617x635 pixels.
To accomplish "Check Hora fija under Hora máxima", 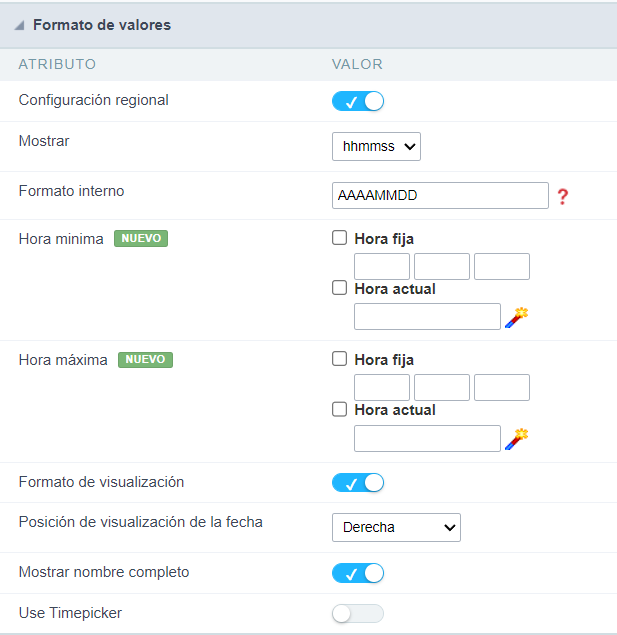I will click(x=340, y=359).
